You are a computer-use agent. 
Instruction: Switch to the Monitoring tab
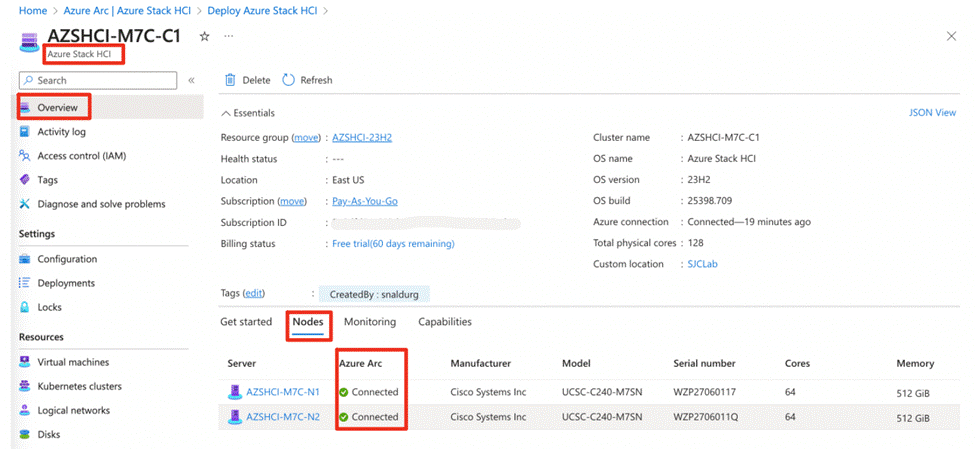370,322
